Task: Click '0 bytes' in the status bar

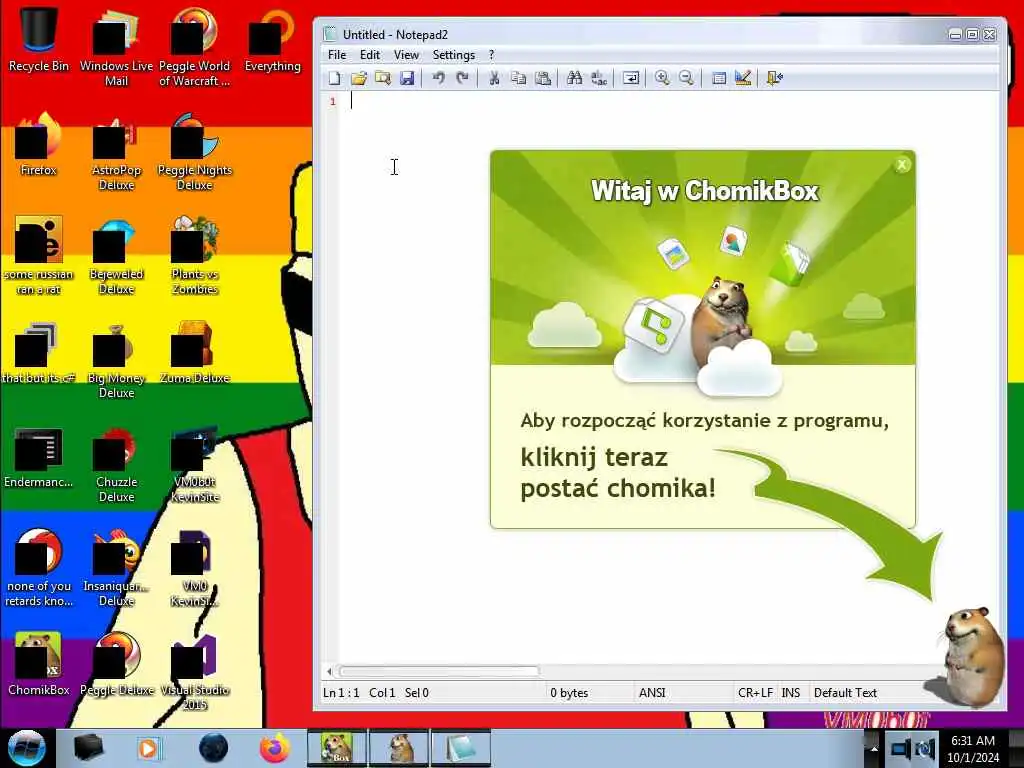Action: click(x=569, y=693)
